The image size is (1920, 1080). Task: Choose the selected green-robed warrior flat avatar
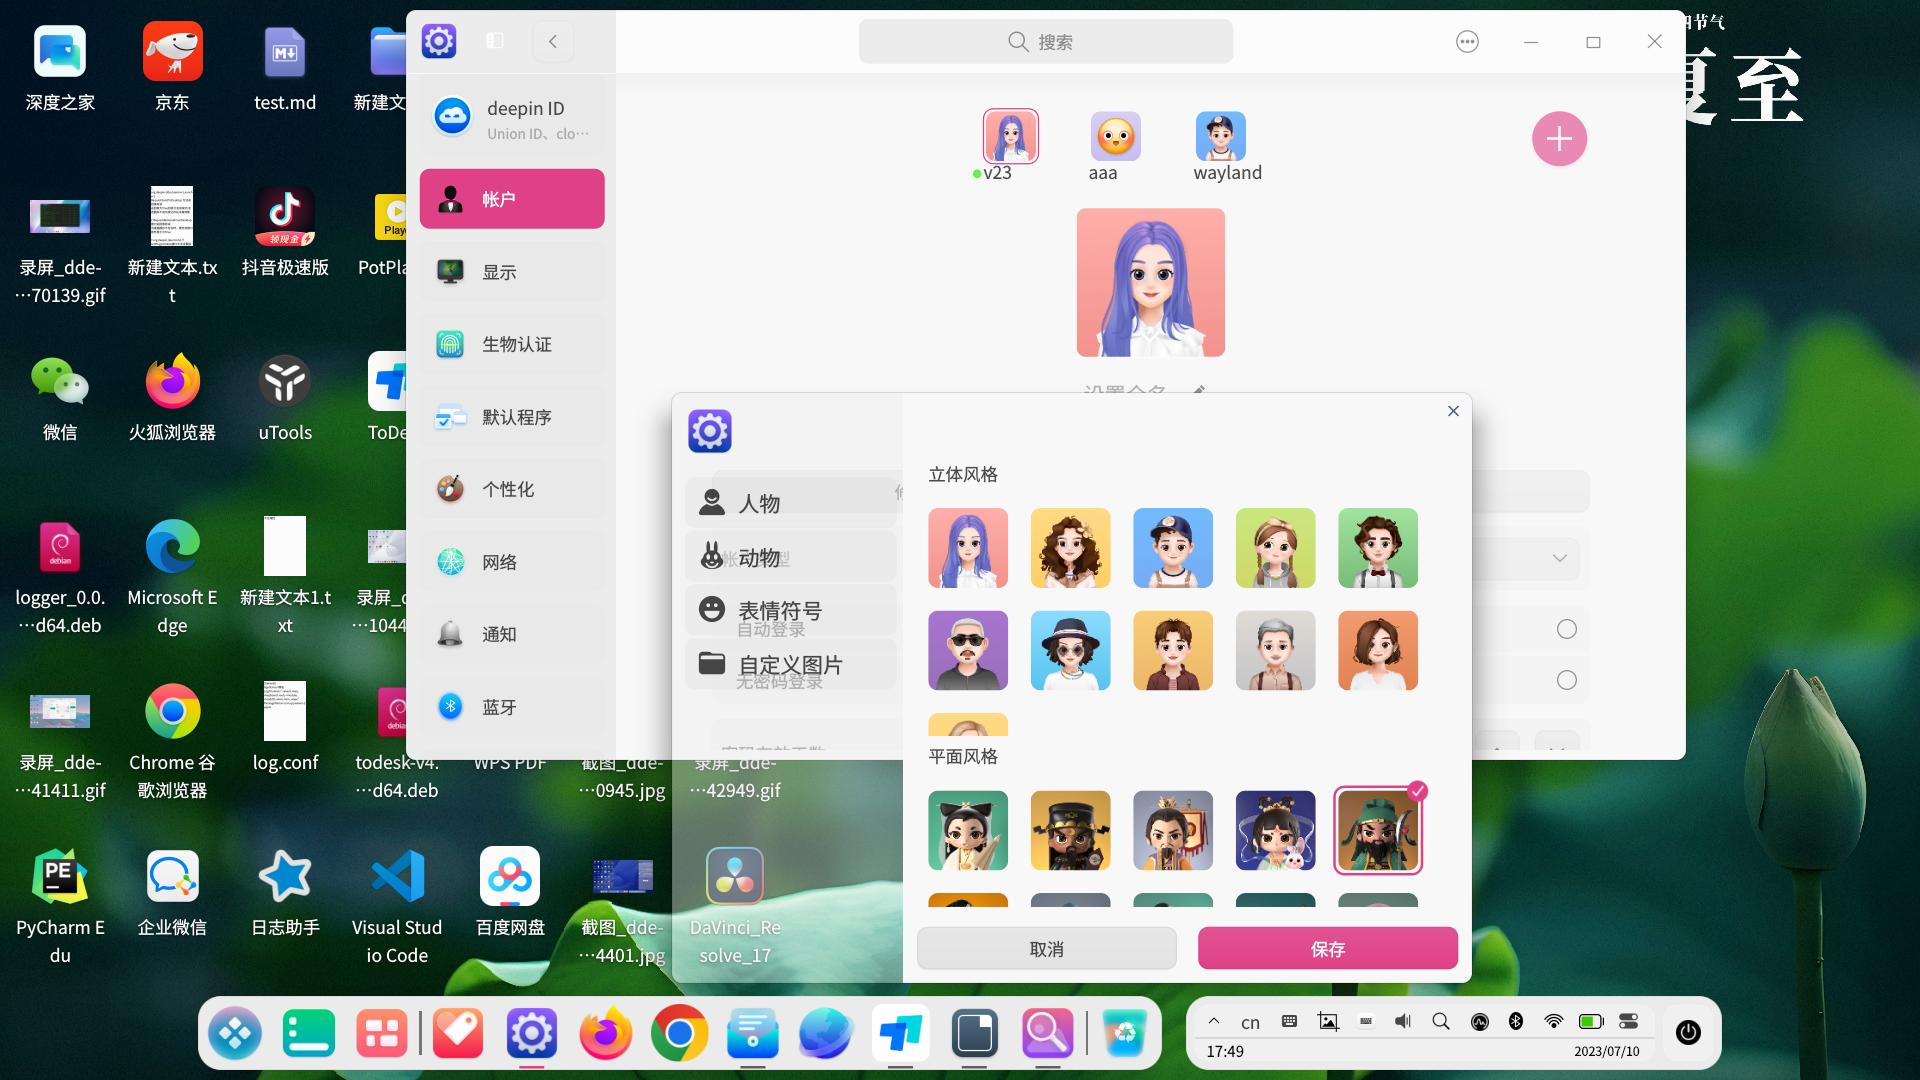click(1378, 831)
